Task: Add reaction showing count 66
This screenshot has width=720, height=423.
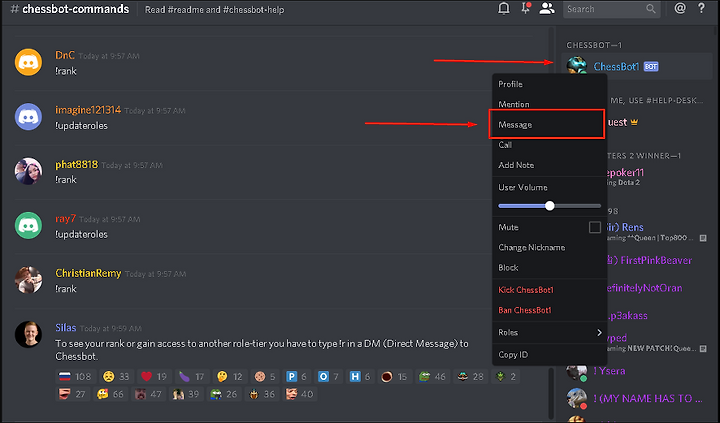Action: (x=111, y=394)
